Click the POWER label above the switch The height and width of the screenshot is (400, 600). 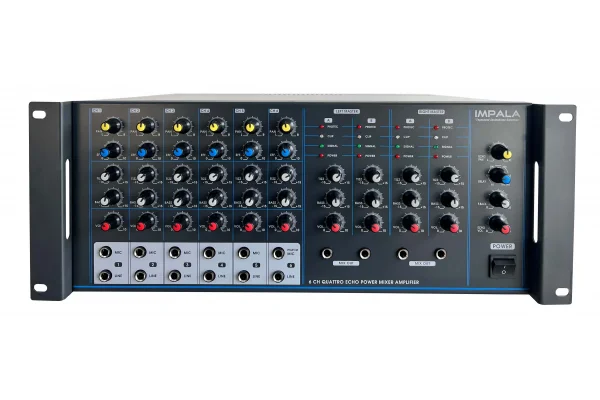click(502, 247)
